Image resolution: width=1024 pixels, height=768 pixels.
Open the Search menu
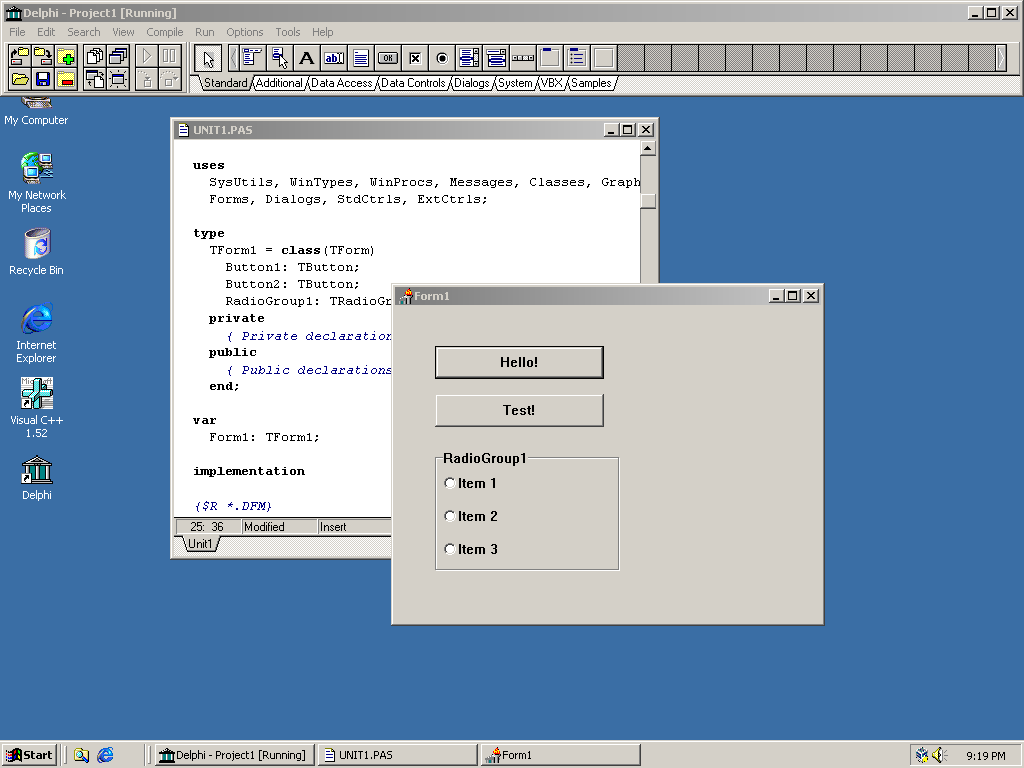(x=84, y=32)
